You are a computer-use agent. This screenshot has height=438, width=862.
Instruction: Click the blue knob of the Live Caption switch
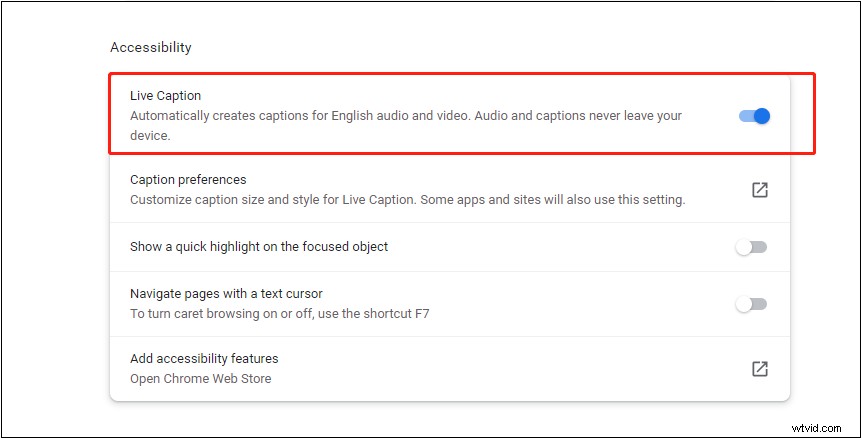(x=762, y=116)
